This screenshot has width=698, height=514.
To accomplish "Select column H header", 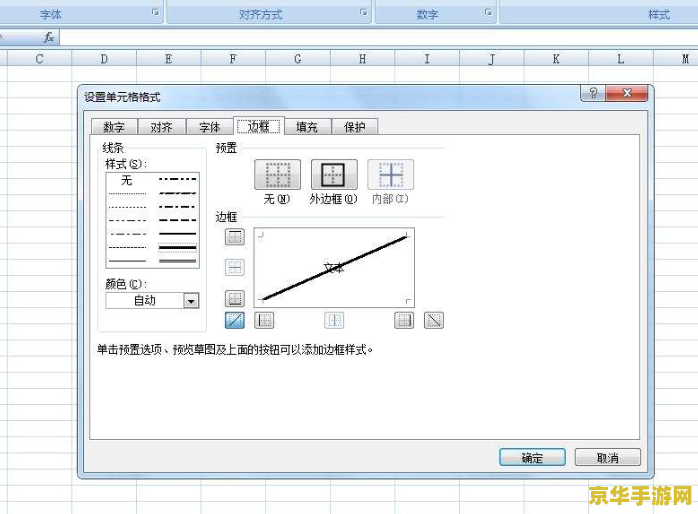I will (x=362, y=58).
